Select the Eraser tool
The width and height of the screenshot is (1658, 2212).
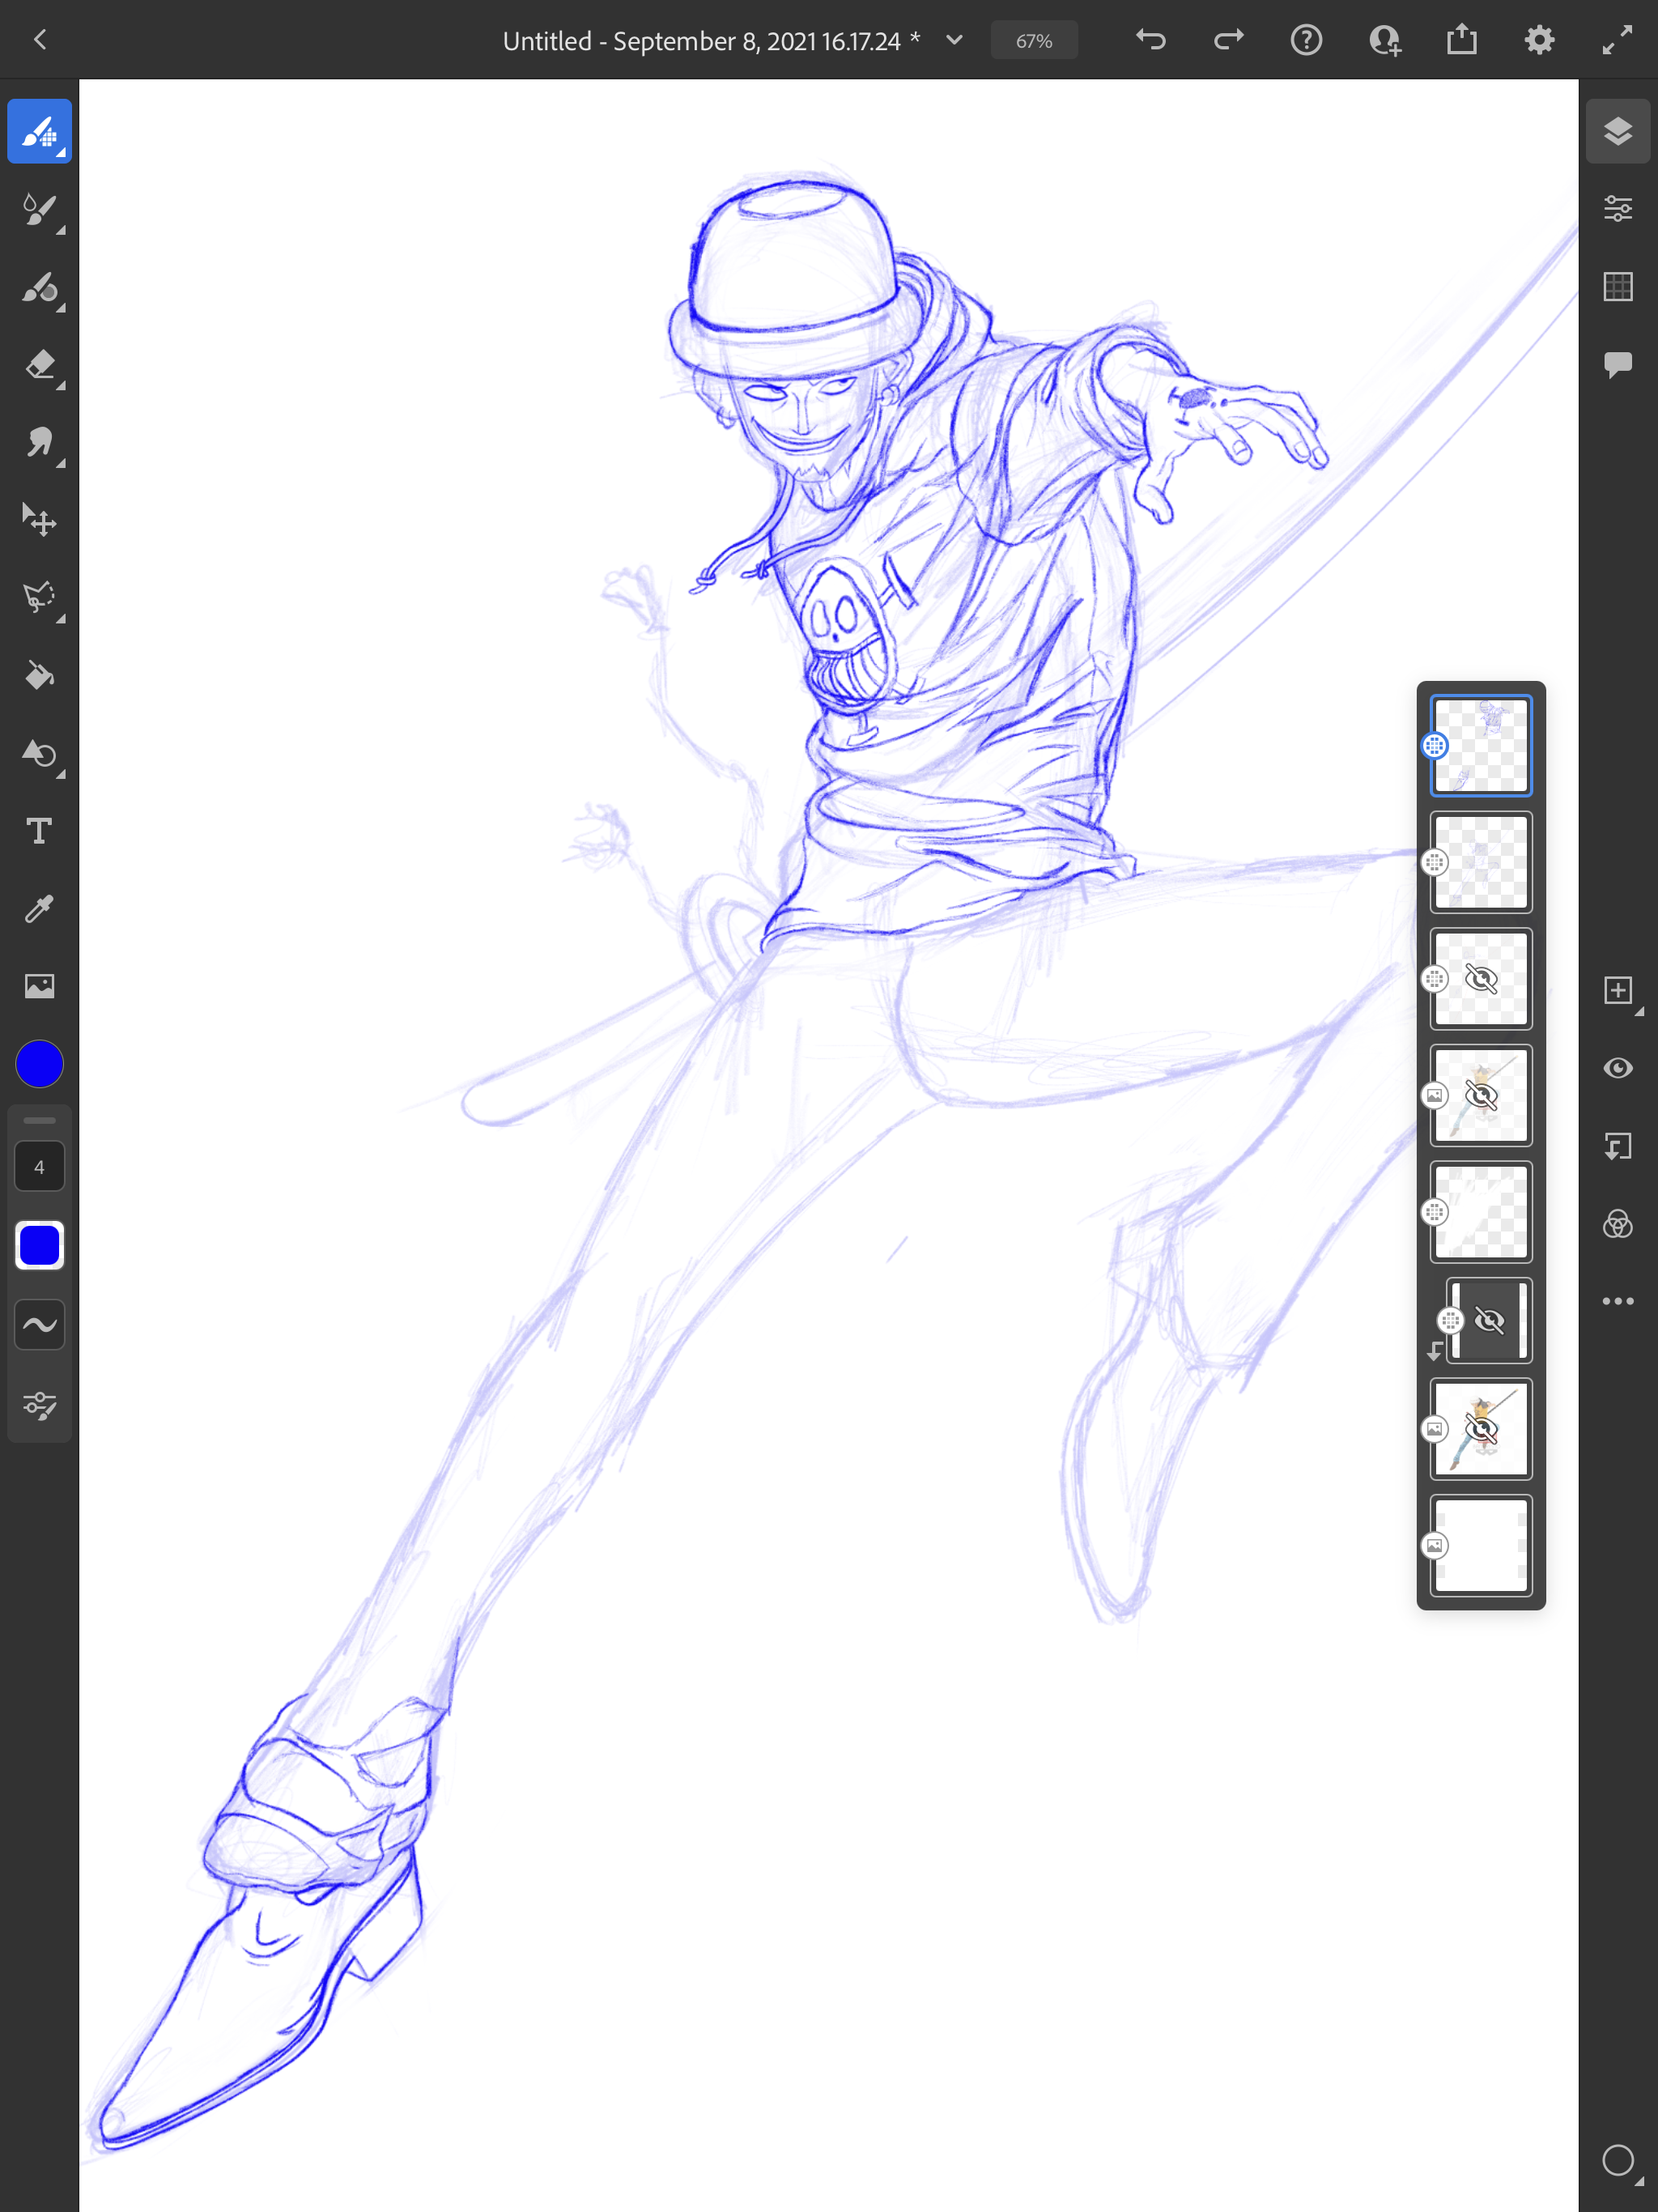[39, 365]
